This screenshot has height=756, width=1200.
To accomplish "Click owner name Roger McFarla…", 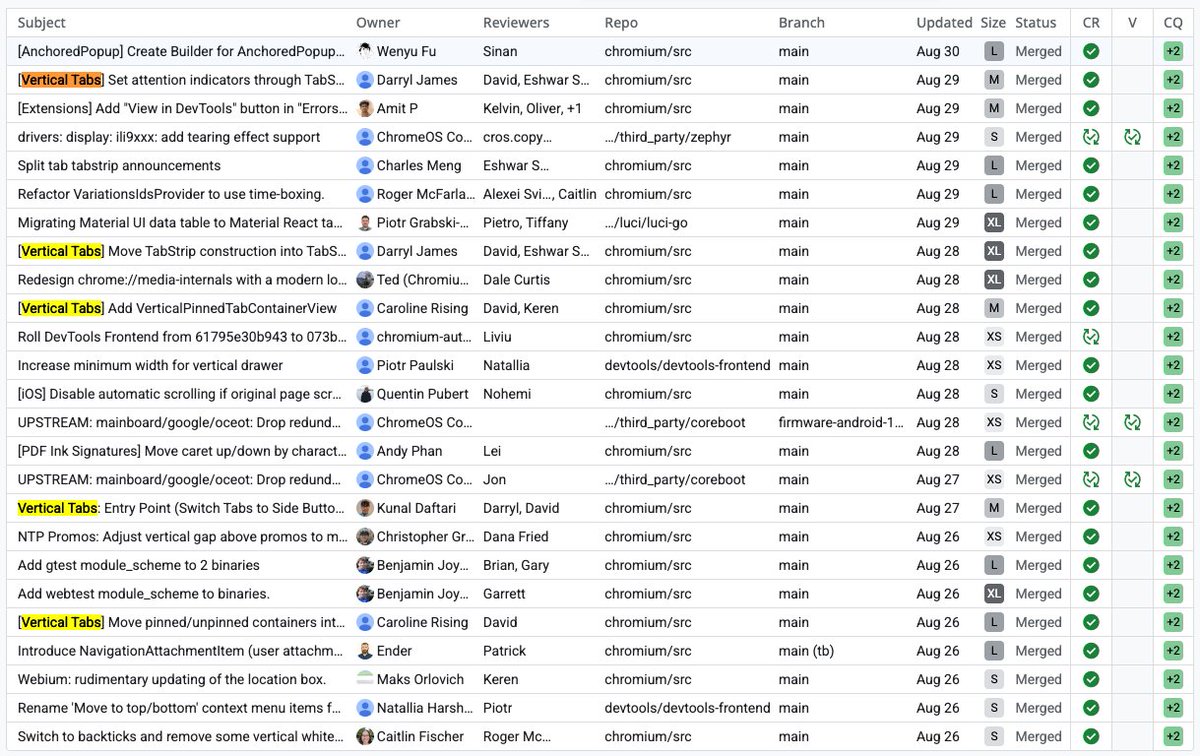I will coord(424,194).
